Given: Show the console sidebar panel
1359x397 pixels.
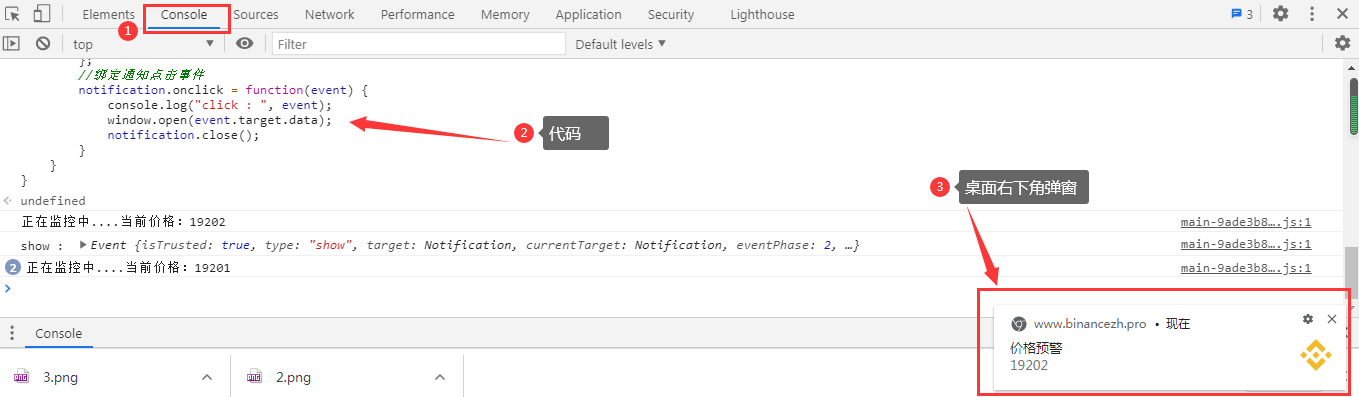Looking at the screenshot, I should (x=11, y=43).
